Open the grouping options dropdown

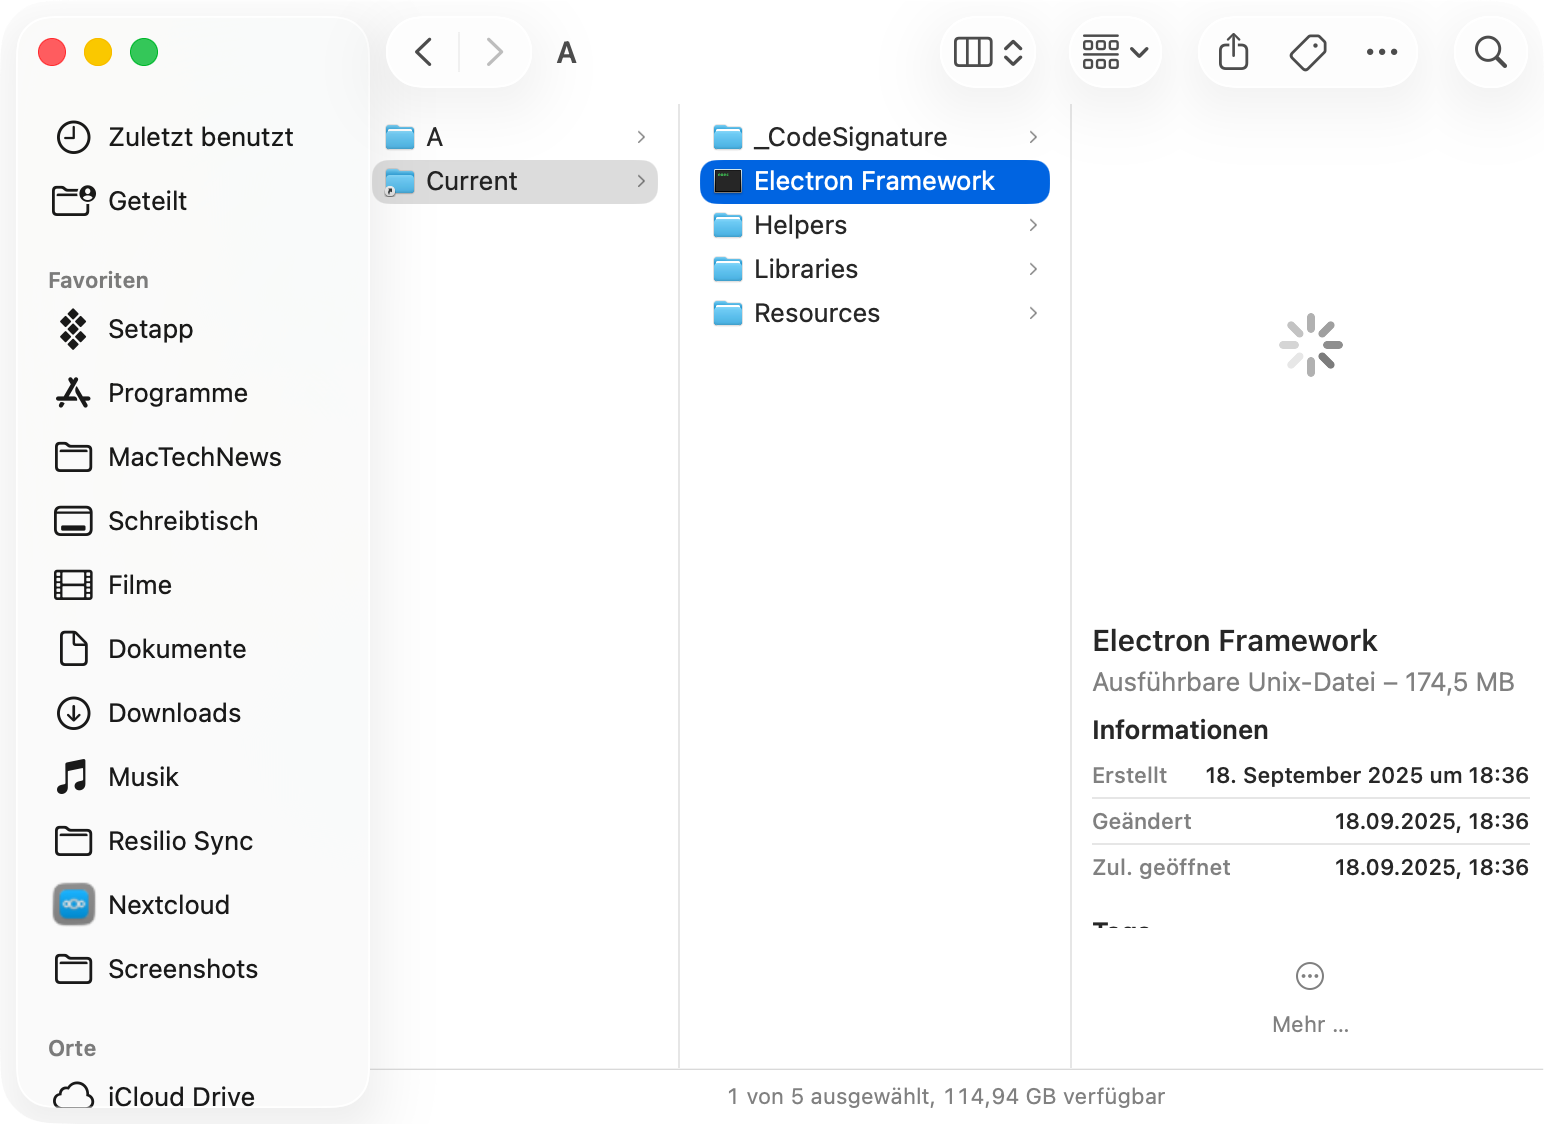point(1115,52)
